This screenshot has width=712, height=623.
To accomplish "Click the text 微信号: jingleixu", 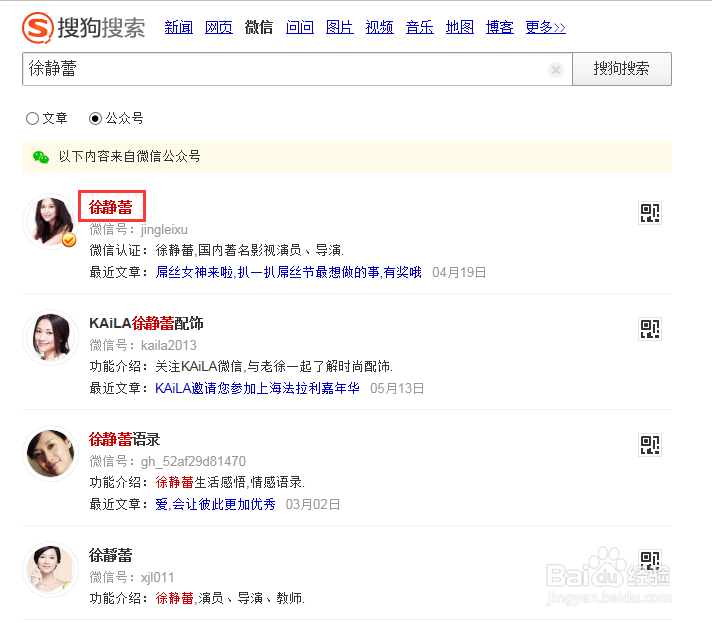I will 138,229.
